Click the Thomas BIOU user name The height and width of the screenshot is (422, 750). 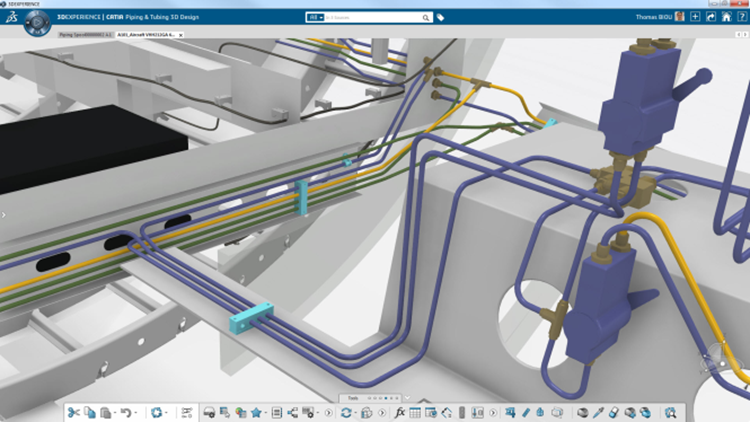pos(656,17)
